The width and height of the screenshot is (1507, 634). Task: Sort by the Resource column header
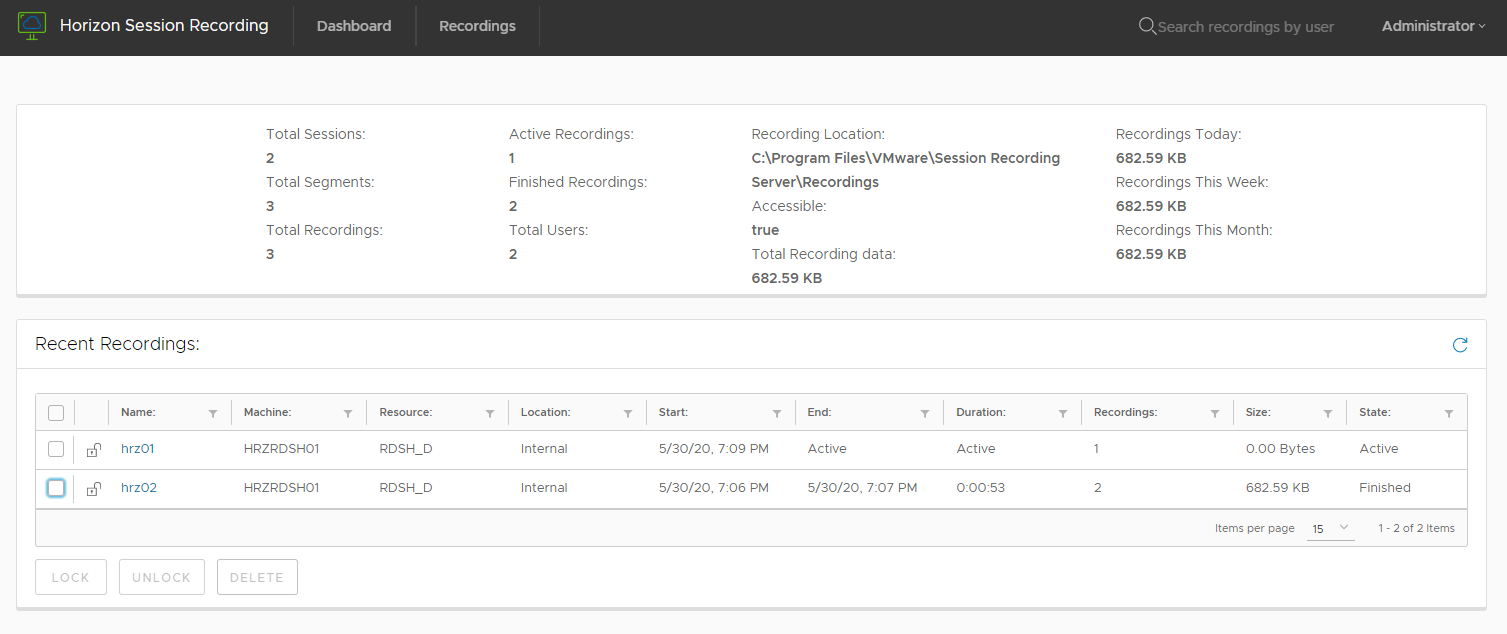point(406,412)
